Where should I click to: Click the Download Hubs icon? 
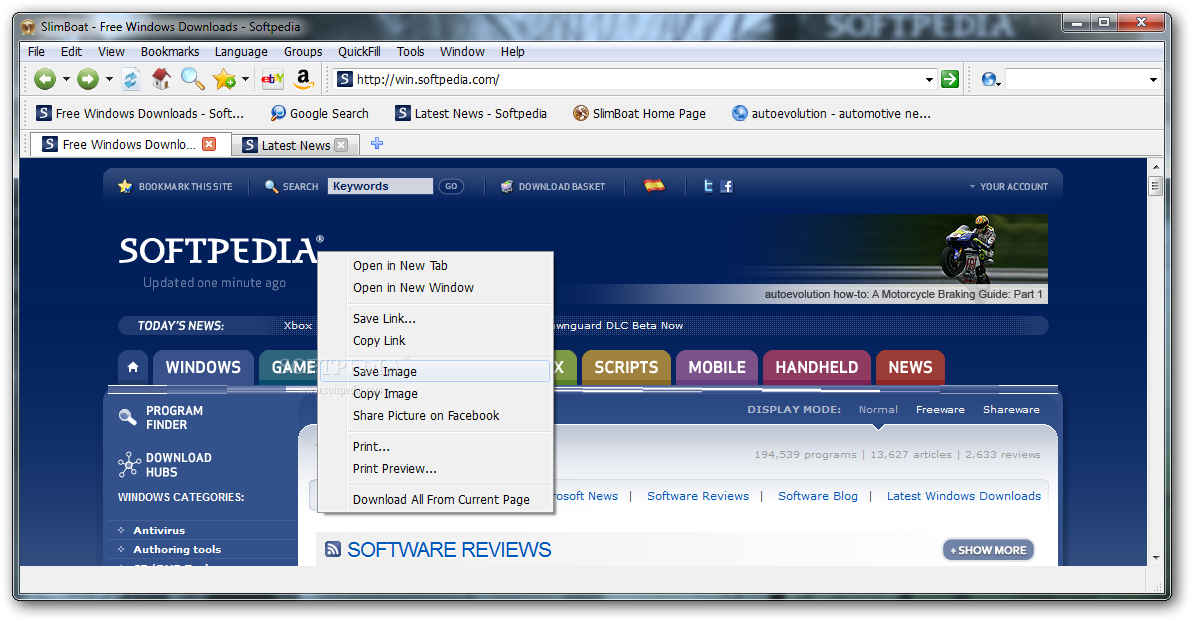tap(128, 464)
